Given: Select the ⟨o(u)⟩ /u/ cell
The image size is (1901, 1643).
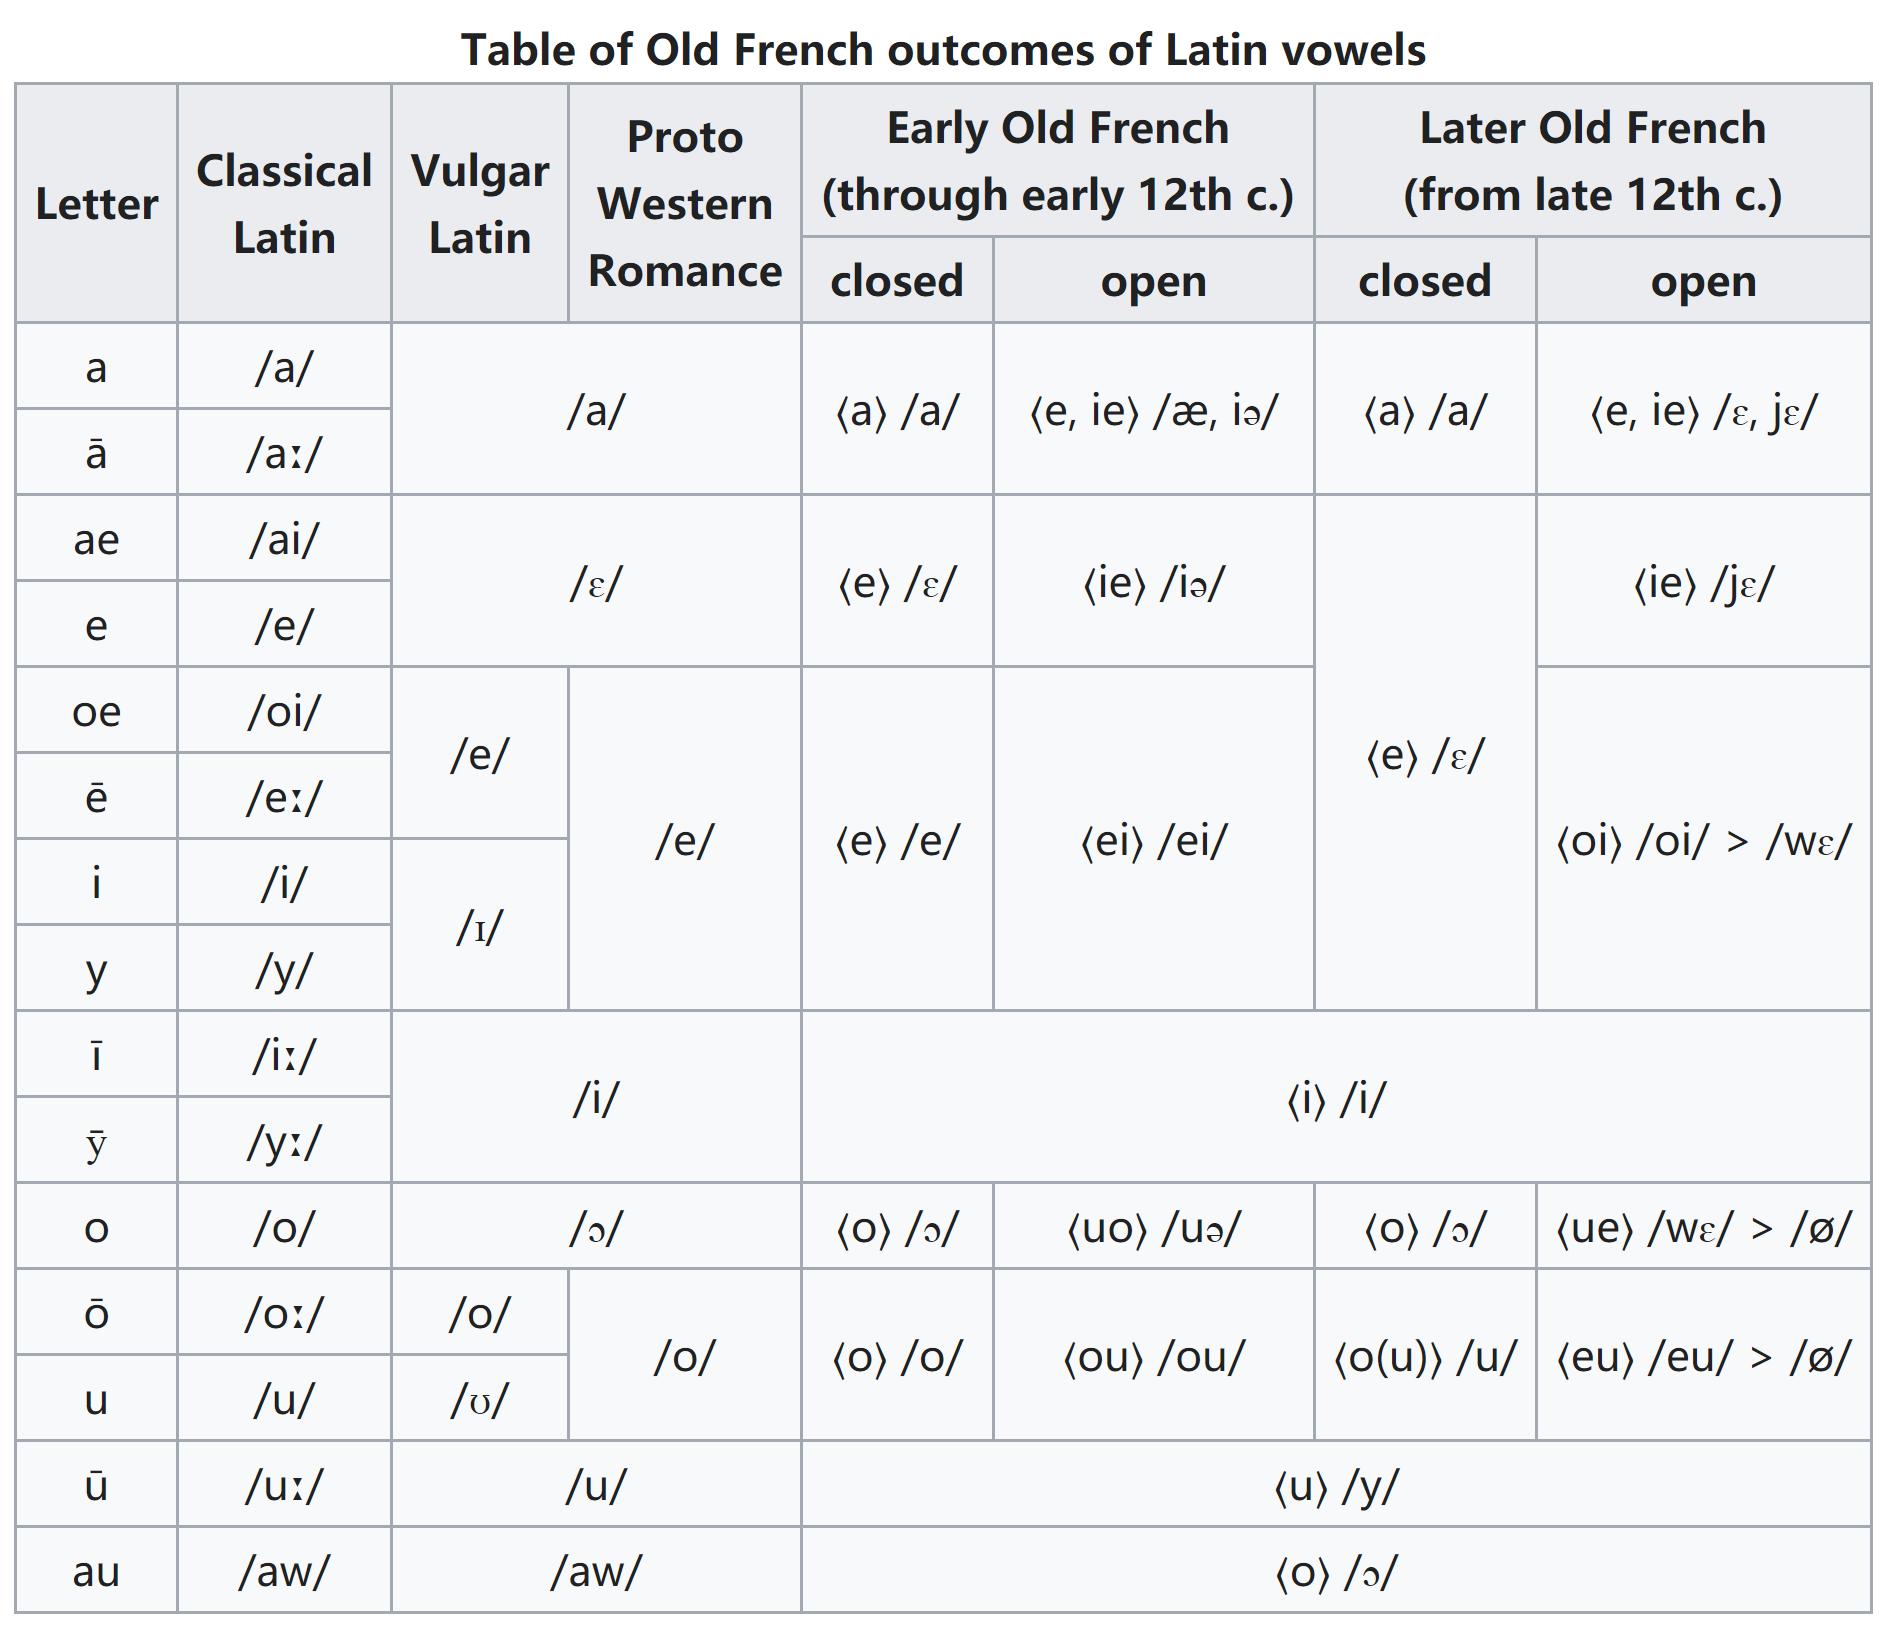Looking at the screenshot, I should pos(1424,1356).
